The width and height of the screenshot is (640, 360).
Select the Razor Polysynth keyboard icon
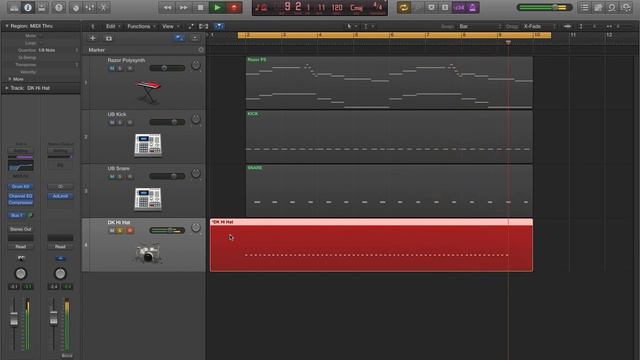148,91
